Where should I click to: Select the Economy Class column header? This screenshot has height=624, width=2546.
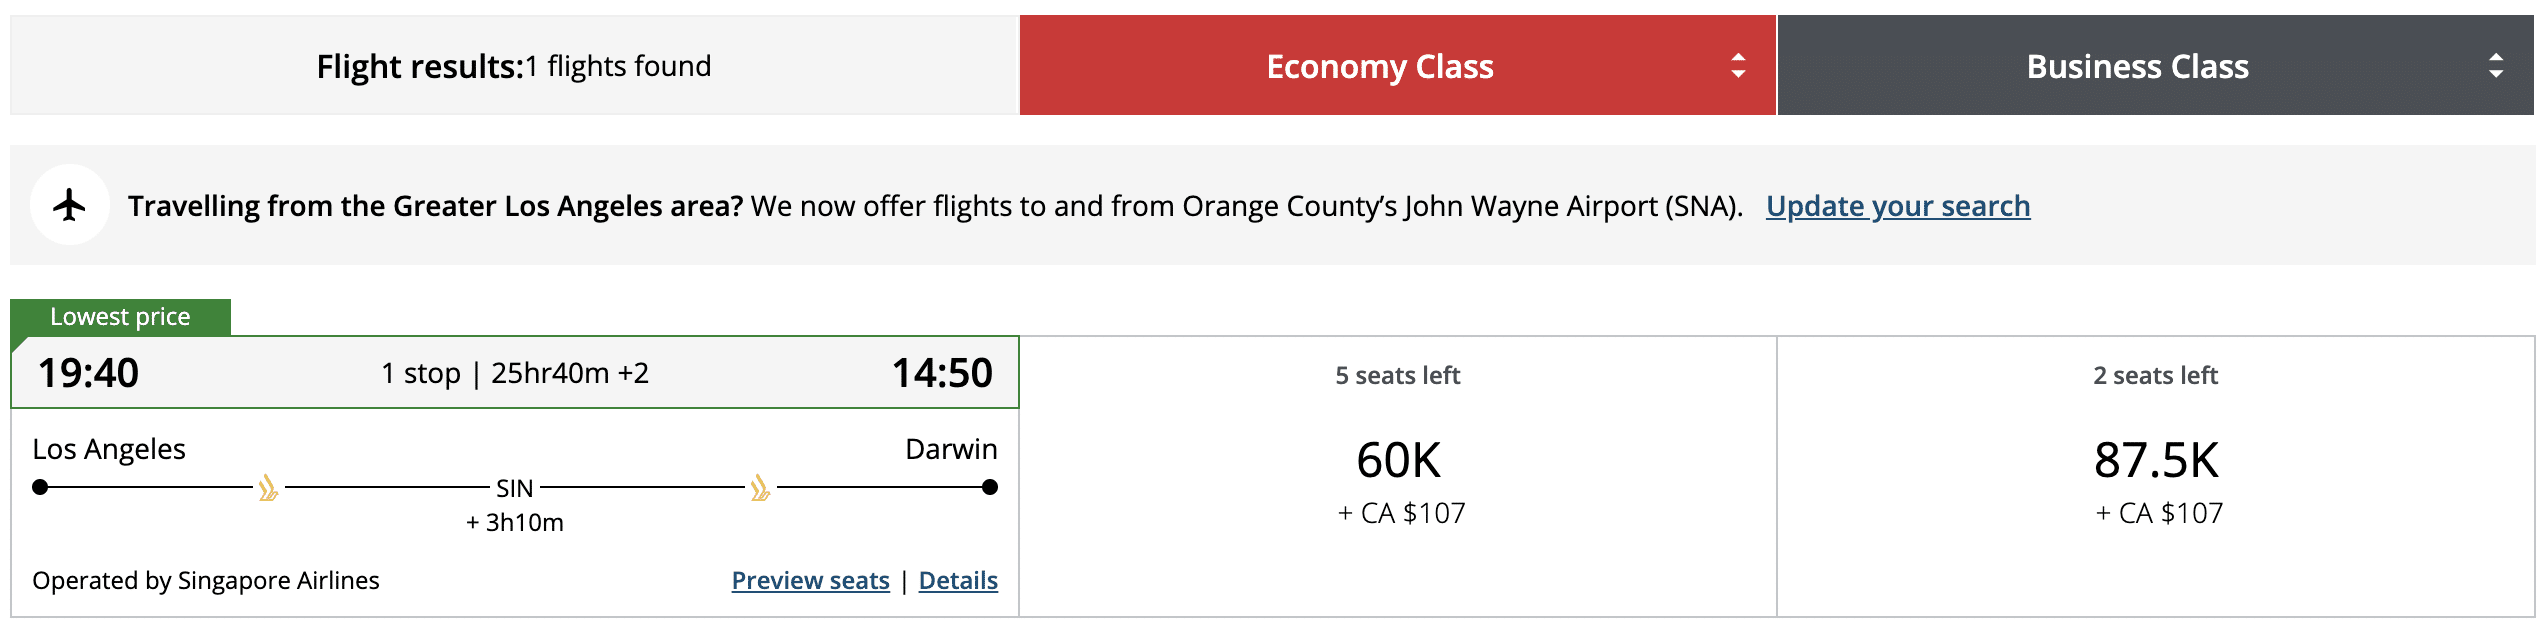click(1379, 66)
